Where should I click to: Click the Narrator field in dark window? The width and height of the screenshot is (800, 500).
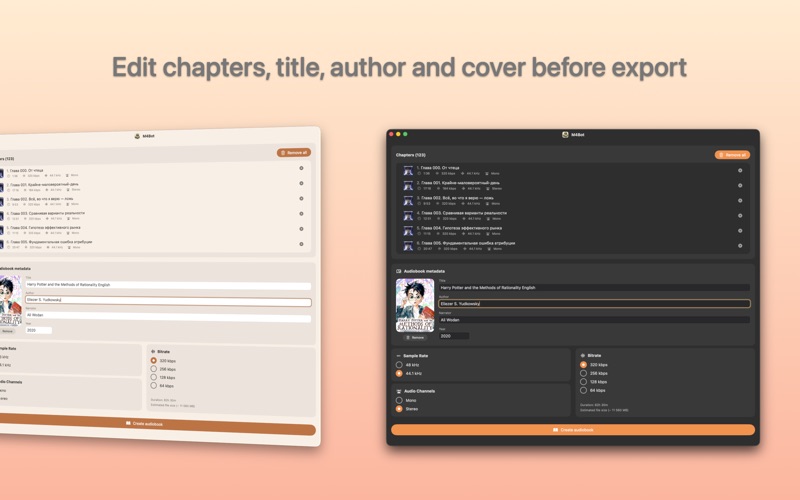coord(594,320)
